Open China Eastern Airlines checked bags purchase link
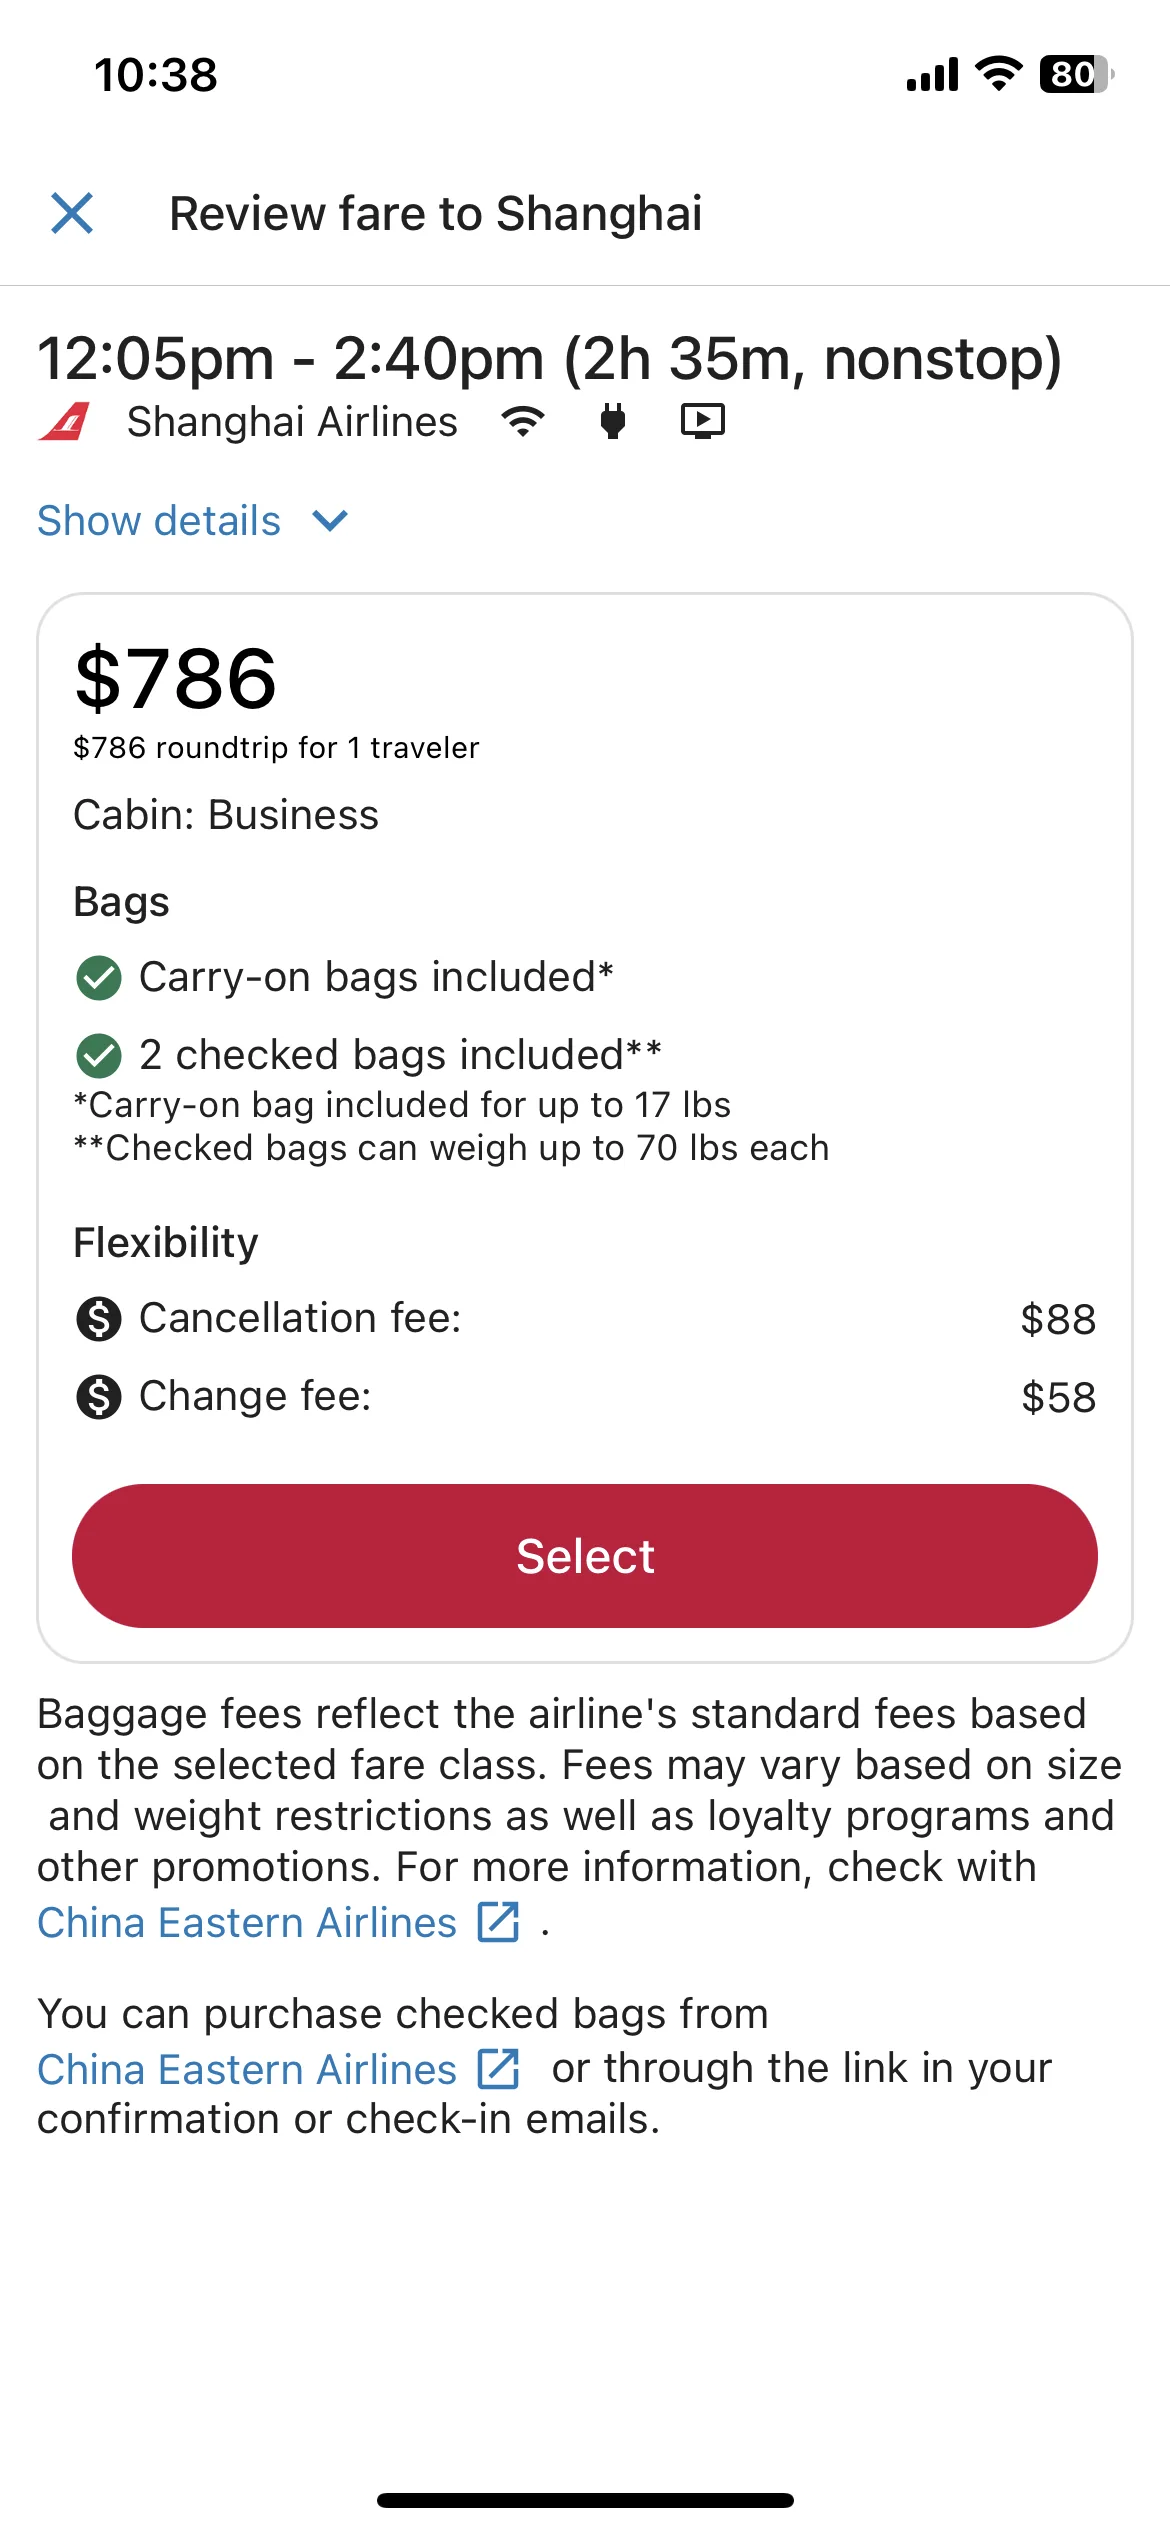 [x=247, y=2068]
